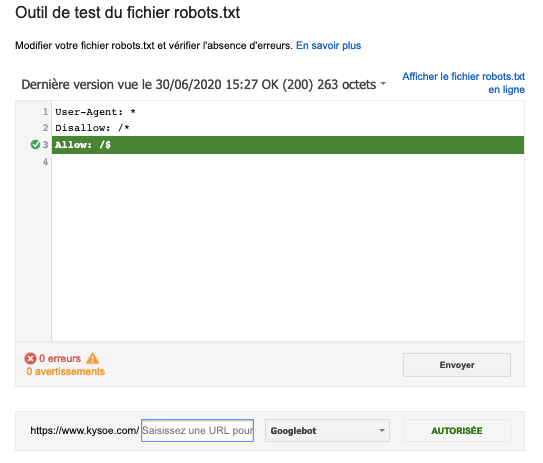Click line number 4 in the gutter
543x463 pixels.
45,161
